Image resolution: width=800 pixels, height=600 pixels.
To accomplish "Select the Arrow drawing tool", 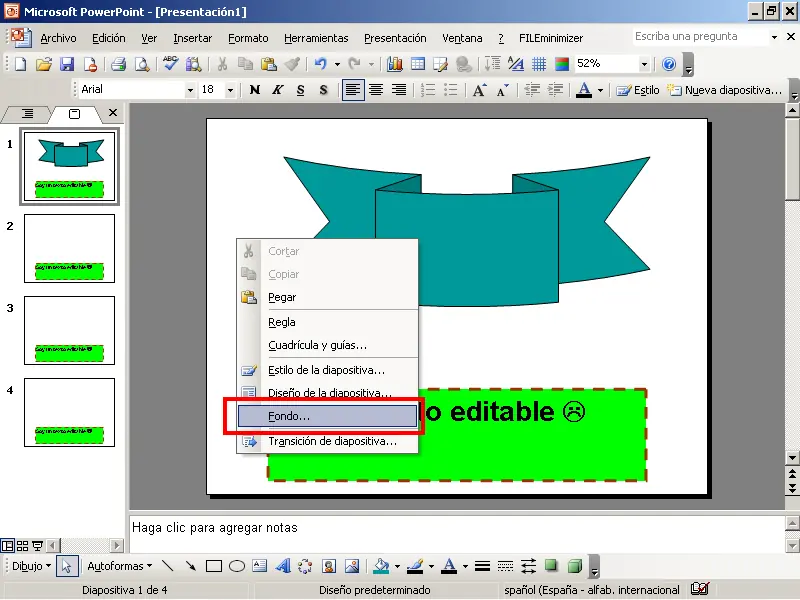I will click(x=190, y=566).
